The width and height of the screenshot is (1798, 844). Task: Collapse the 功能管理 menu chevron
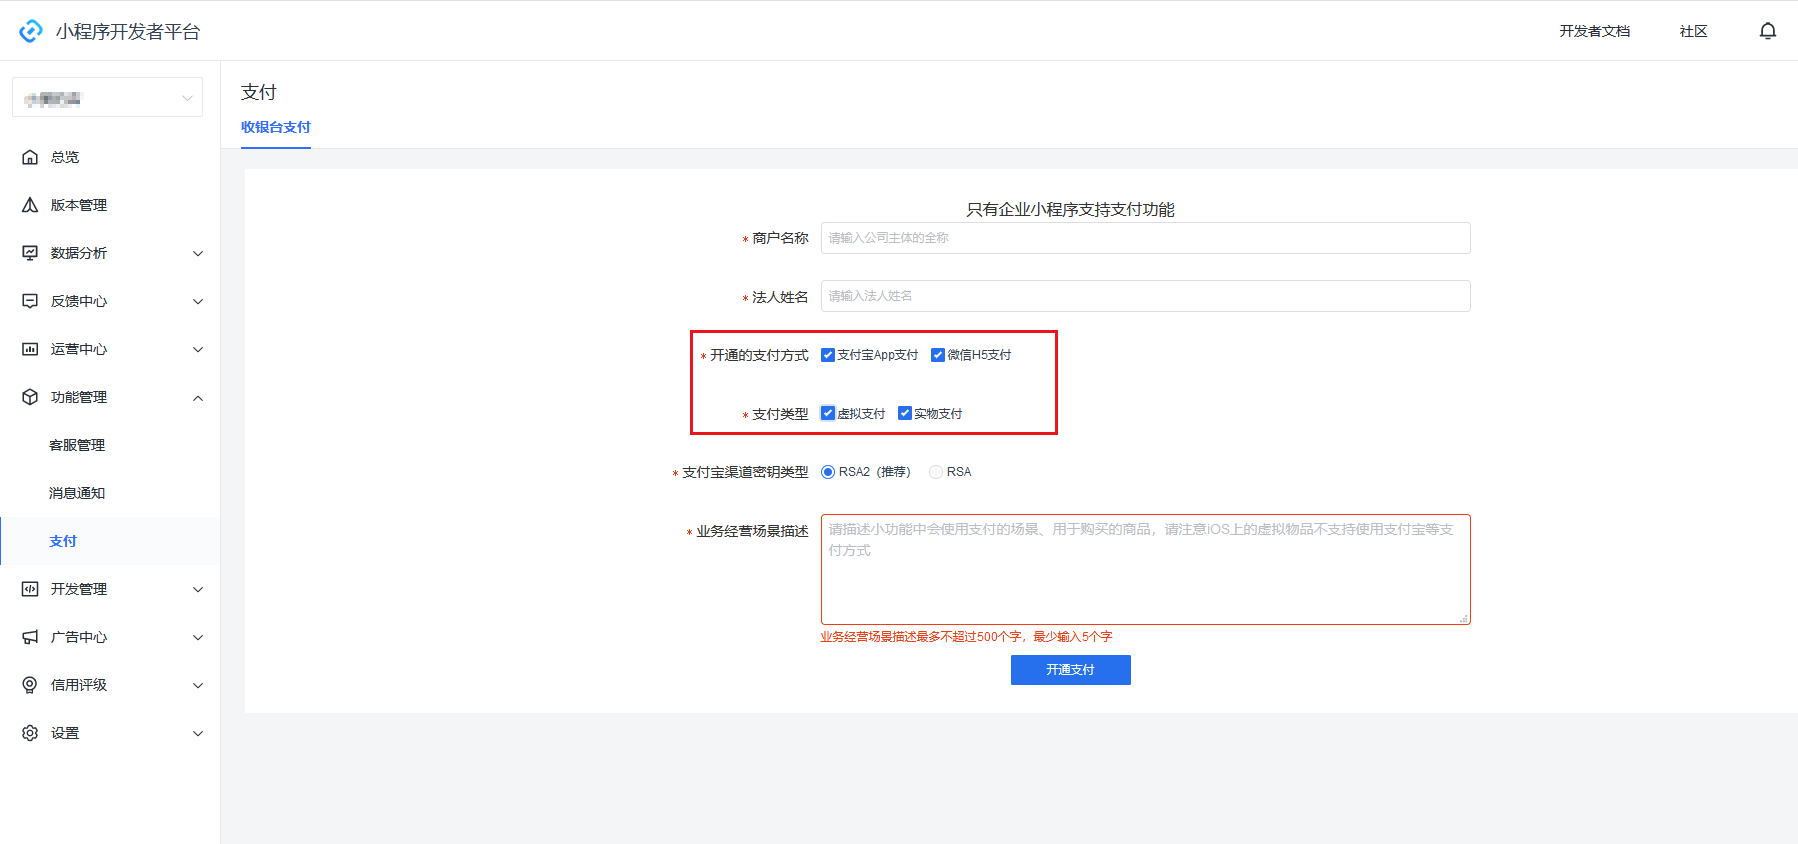[198, 397]
